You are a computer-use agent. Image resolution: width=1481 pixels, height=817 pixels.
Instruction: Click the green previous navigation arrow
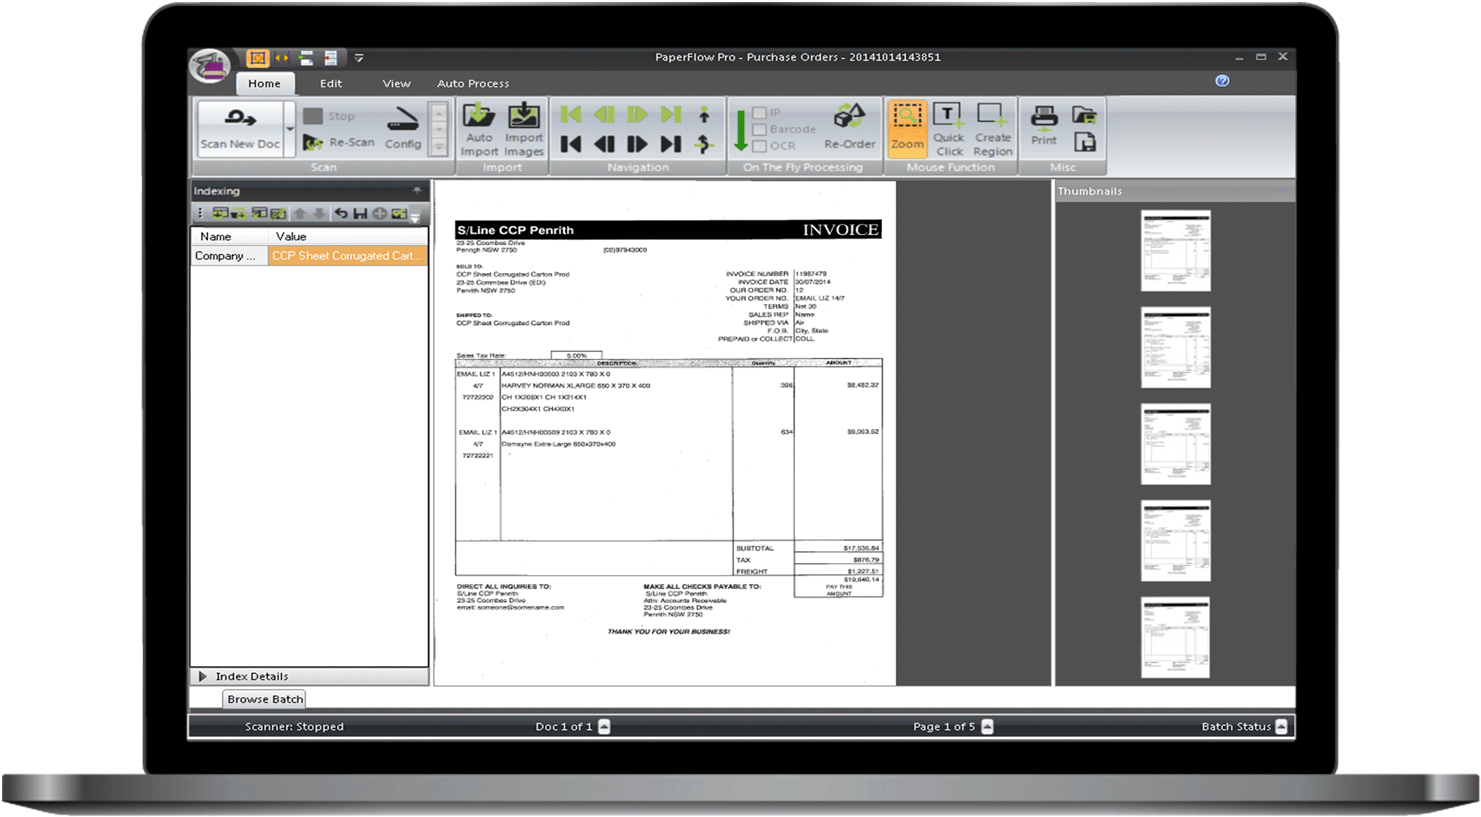tap(604, 115)
